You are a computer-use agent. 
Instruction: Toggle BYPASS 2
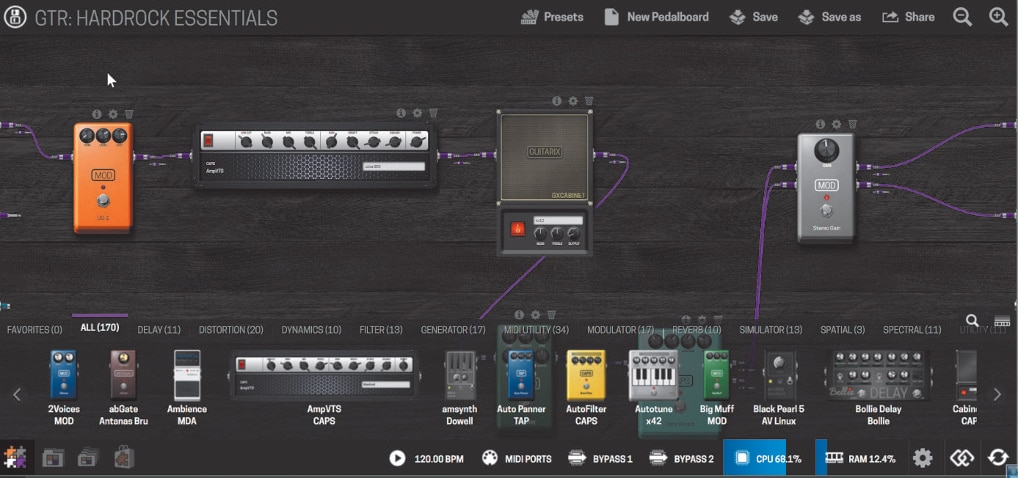pos(681,459)
